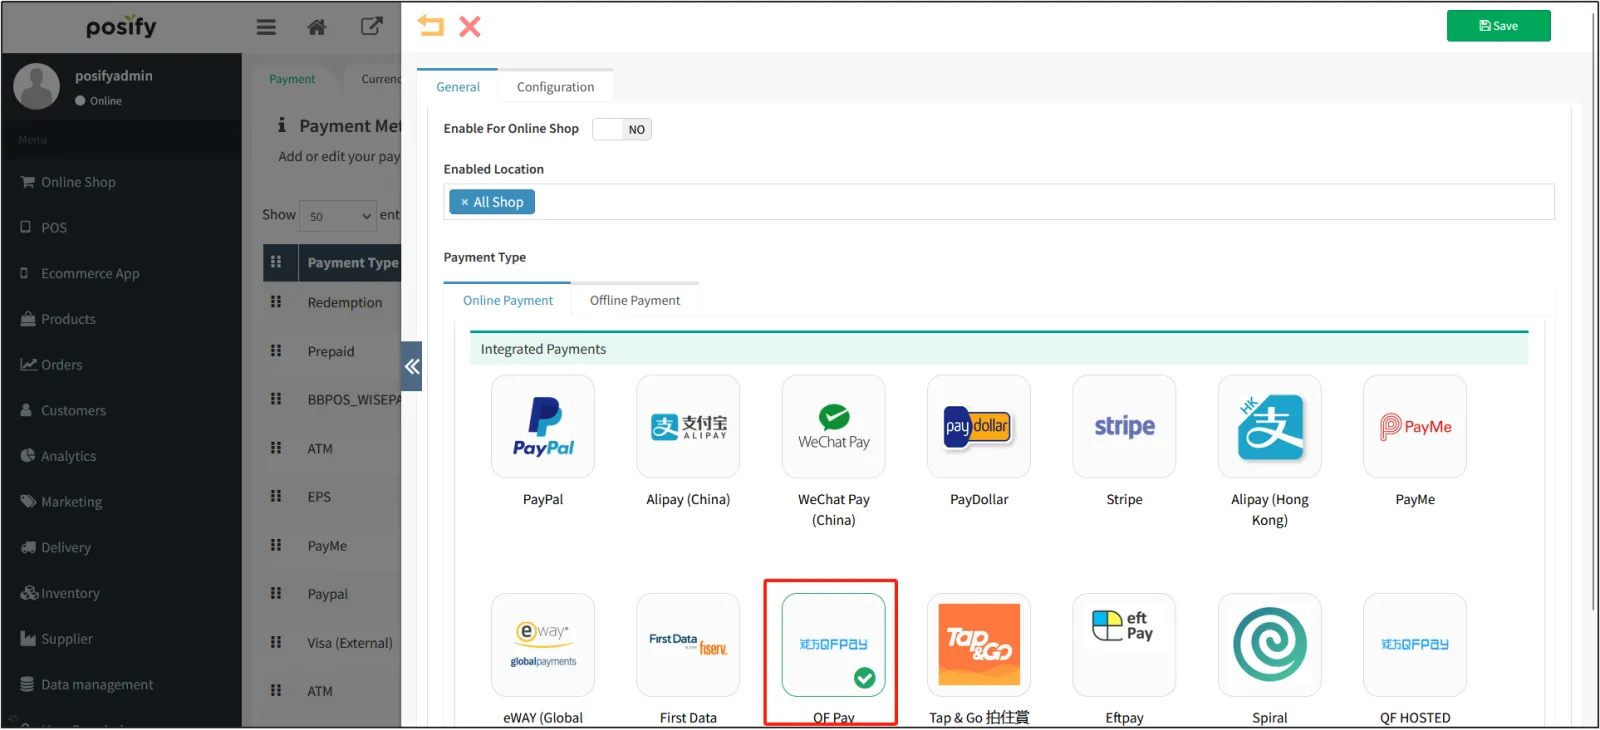Choose Spiral payment option
1600x730 pixels.
coord(1270,645)
